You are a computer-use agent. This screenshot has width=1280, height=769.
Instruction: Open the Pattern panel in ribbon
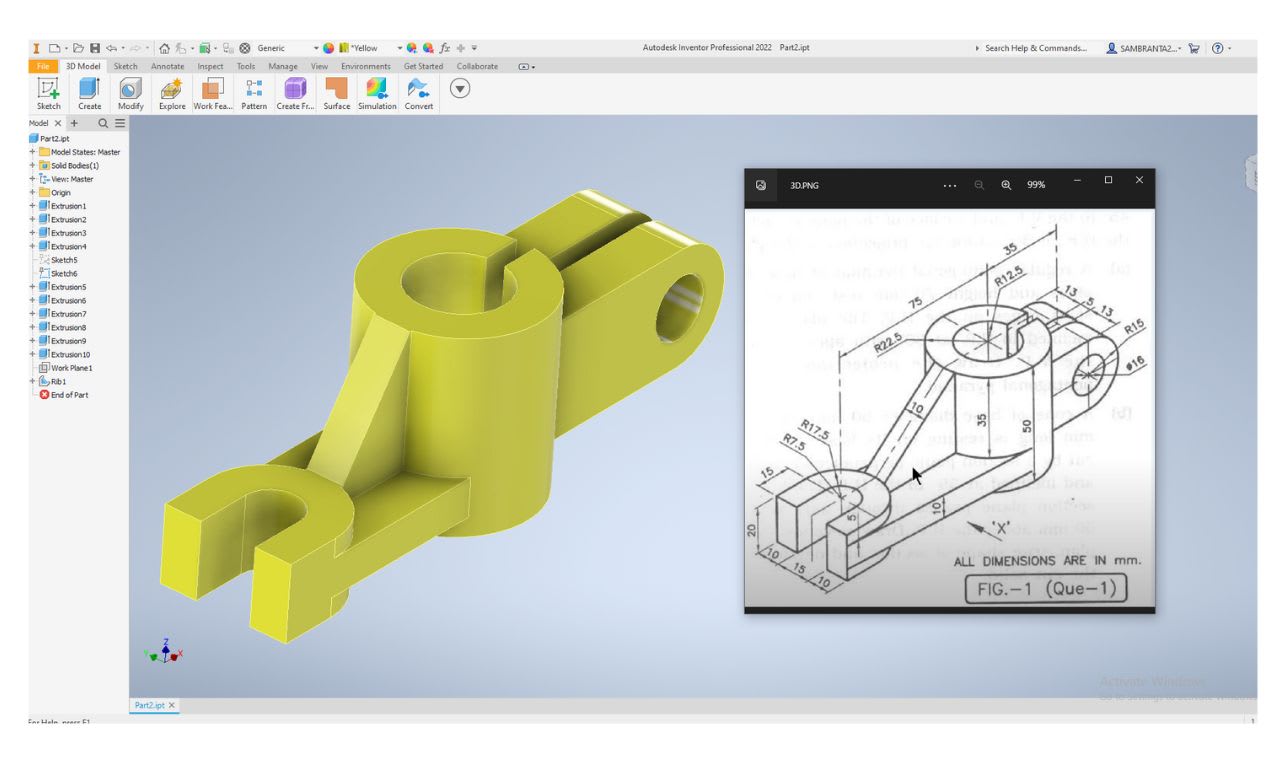coord(254,93)
